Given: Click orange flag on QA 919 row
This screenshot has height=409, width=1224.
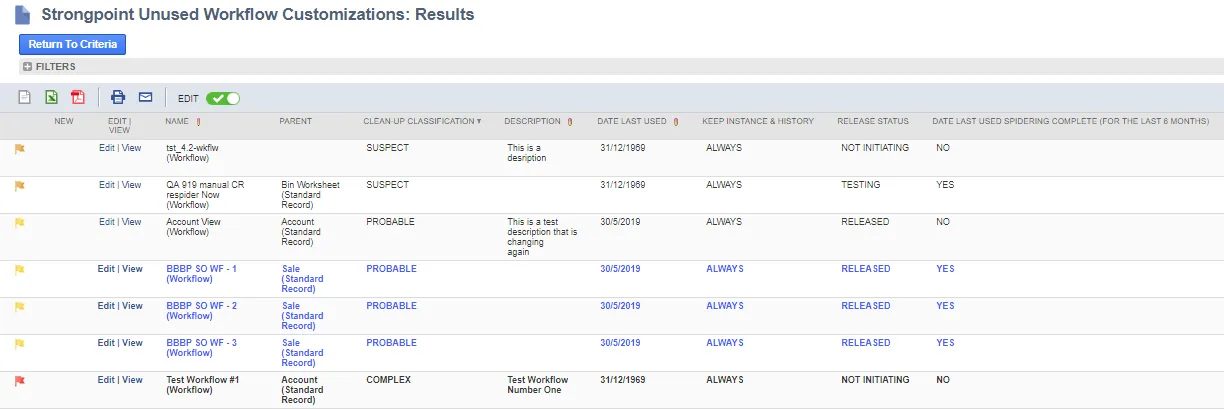Looking at the screenshot, I should (x=19, y=185).
